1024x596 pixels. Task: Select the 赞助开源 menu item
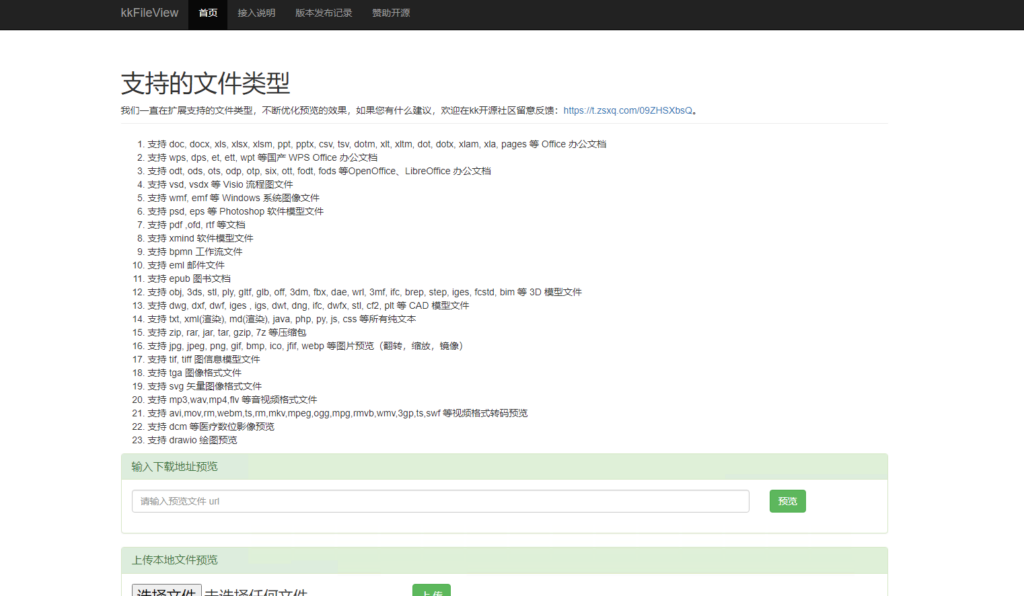coord(390,14)
